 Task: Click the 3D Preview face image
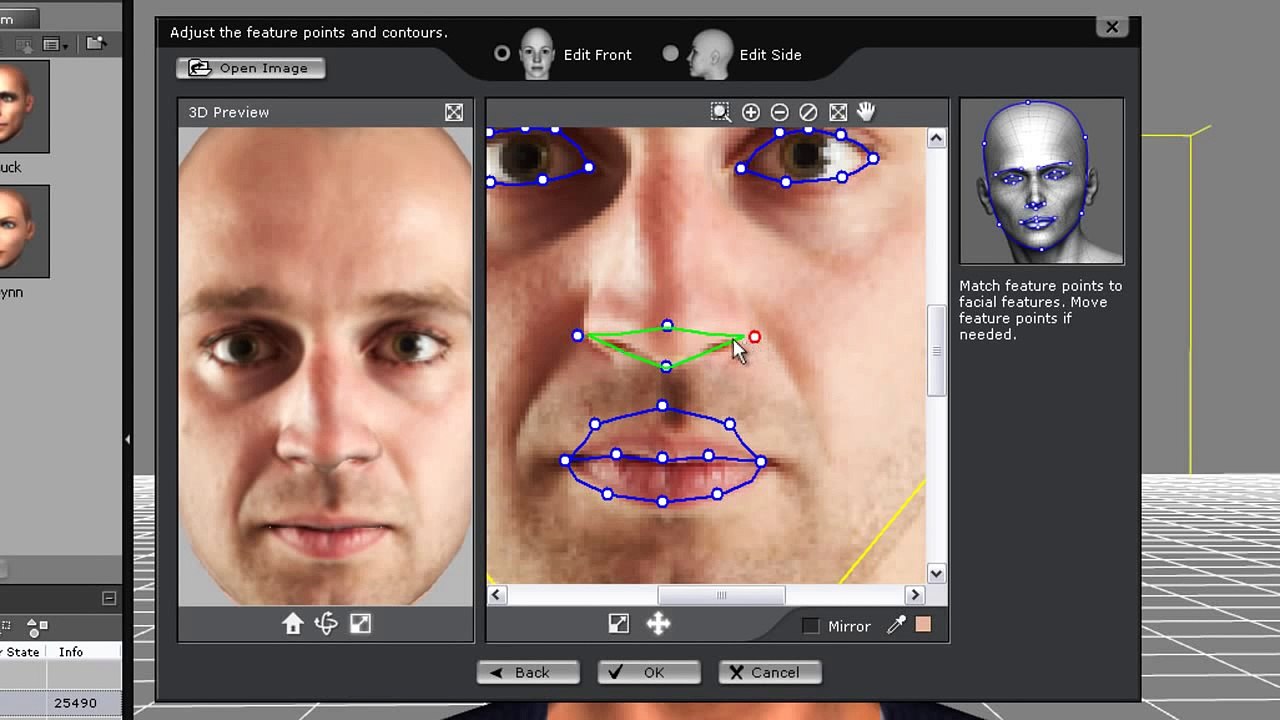click(325, 366)
